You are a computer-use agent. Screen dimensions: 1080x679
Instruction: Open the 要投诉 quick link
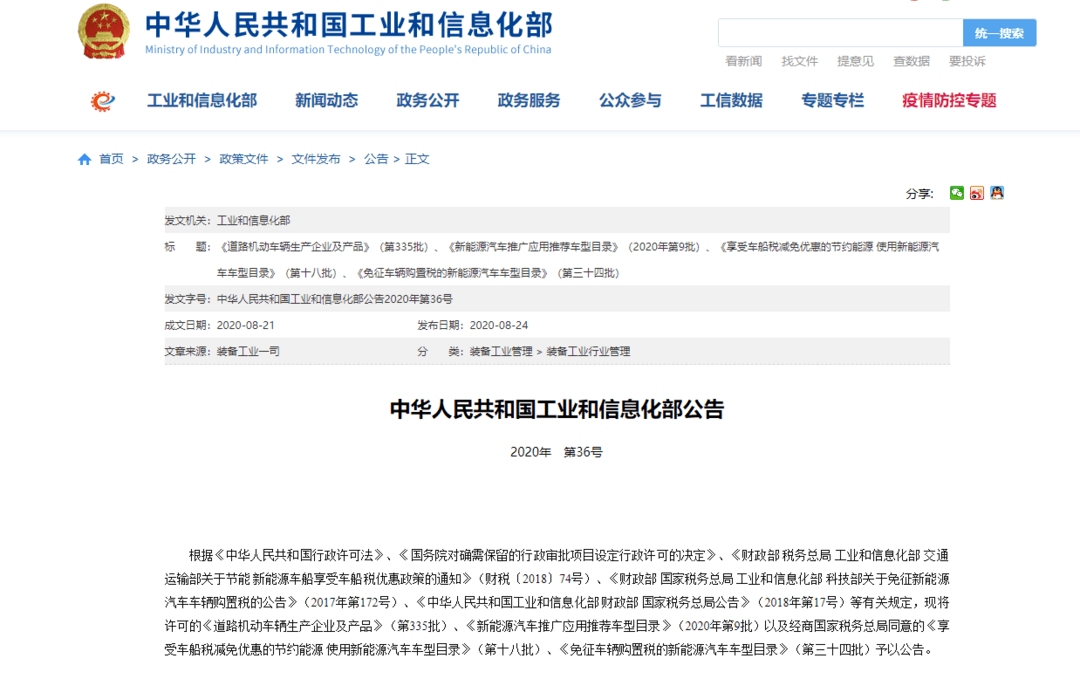967,61
